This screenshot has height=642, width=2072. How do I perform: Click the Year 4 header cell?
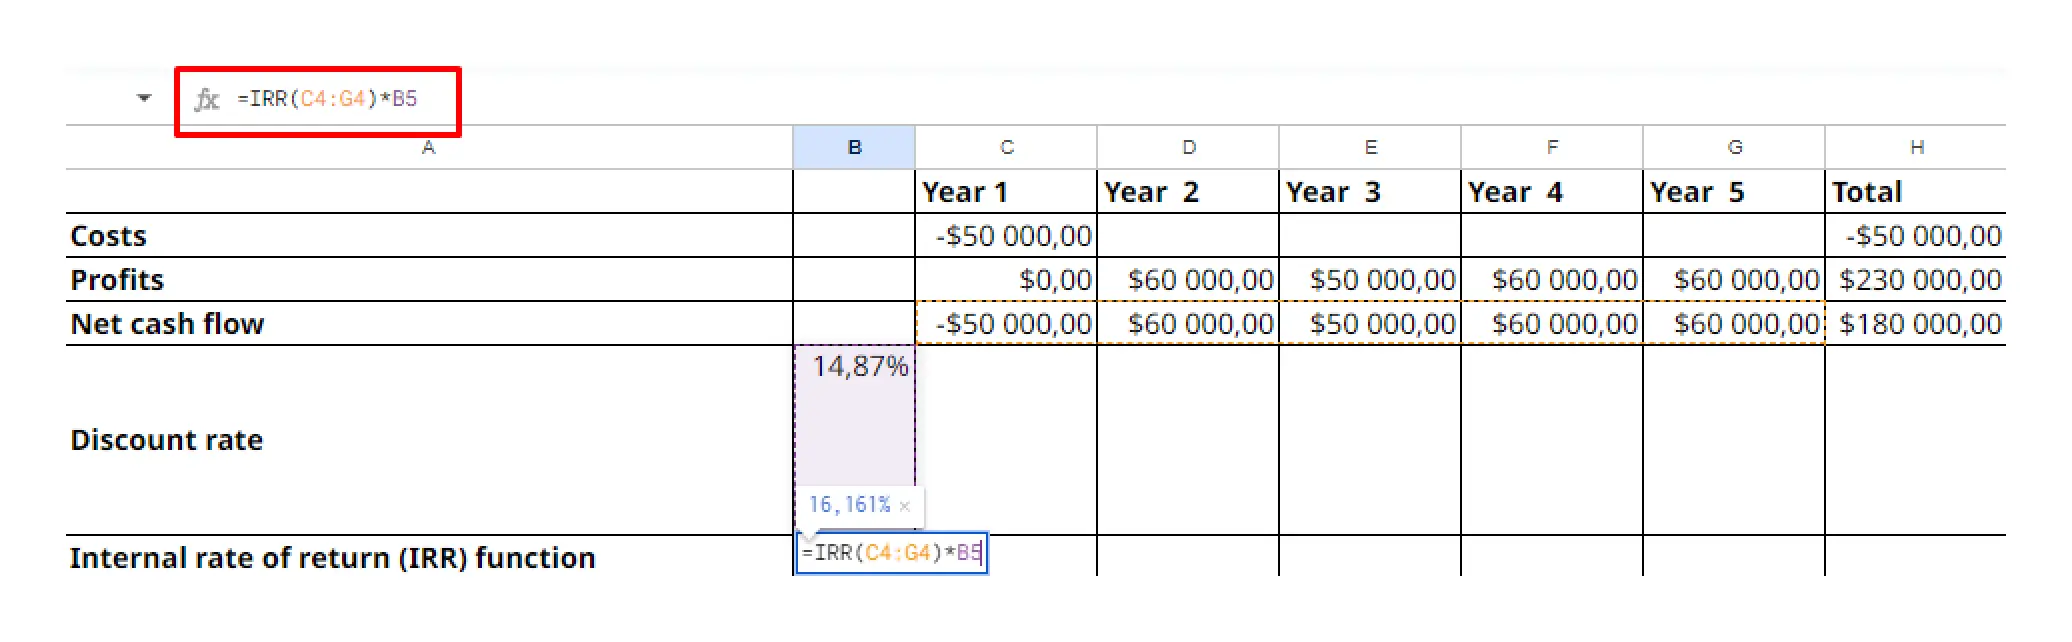coord(1552,191)
